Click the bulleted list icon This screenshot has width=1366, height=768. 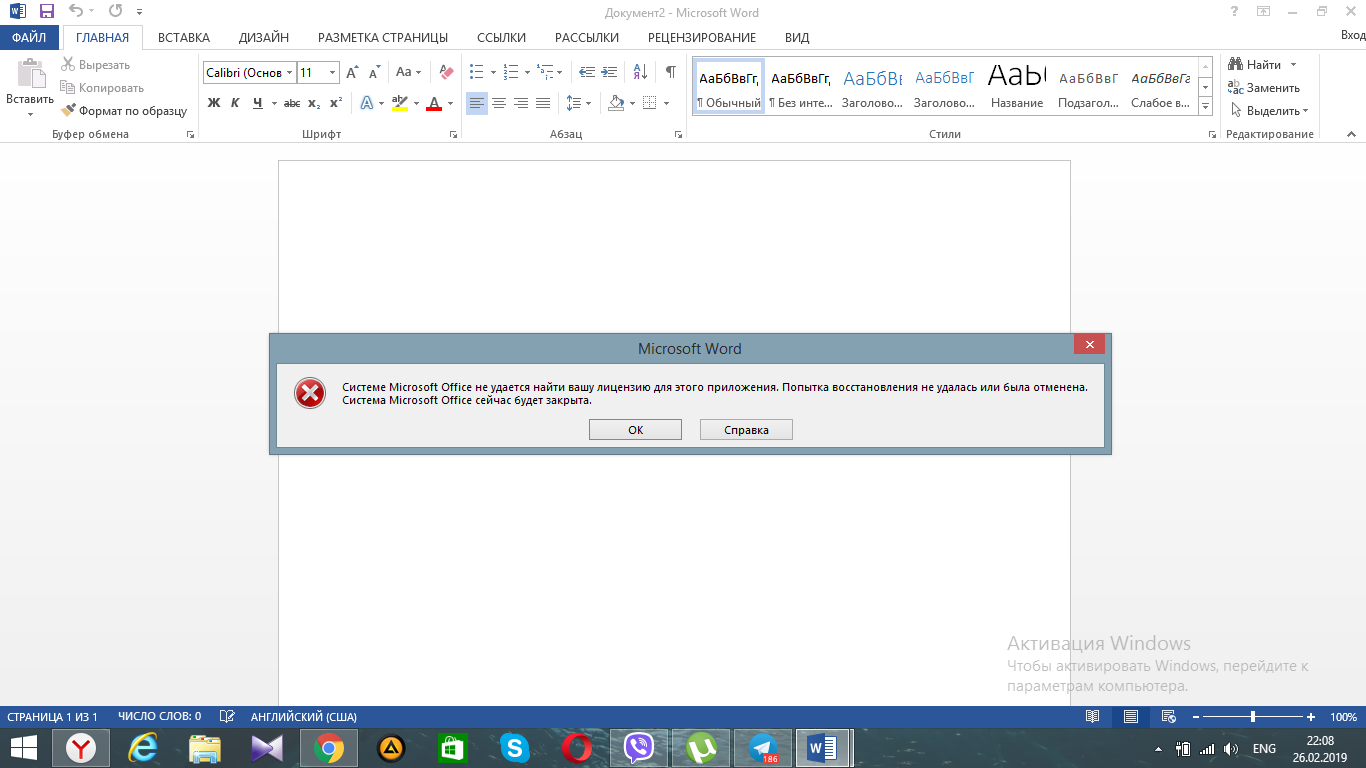coord(476,72)
